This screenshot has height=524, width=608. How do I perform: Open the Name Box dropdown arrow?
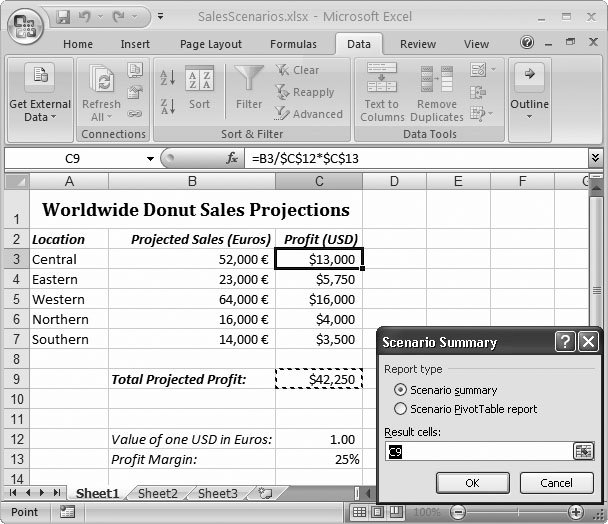[x=150, y=159]
